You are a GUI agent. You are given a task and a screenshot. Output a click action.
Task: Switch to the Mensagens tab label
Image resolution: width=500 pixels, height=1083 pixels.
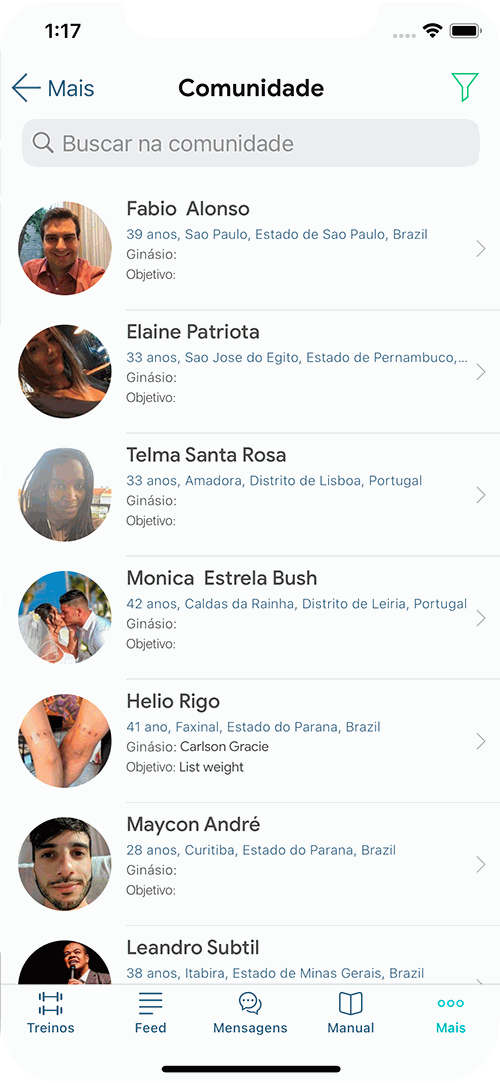click(x=250, y=1028)
